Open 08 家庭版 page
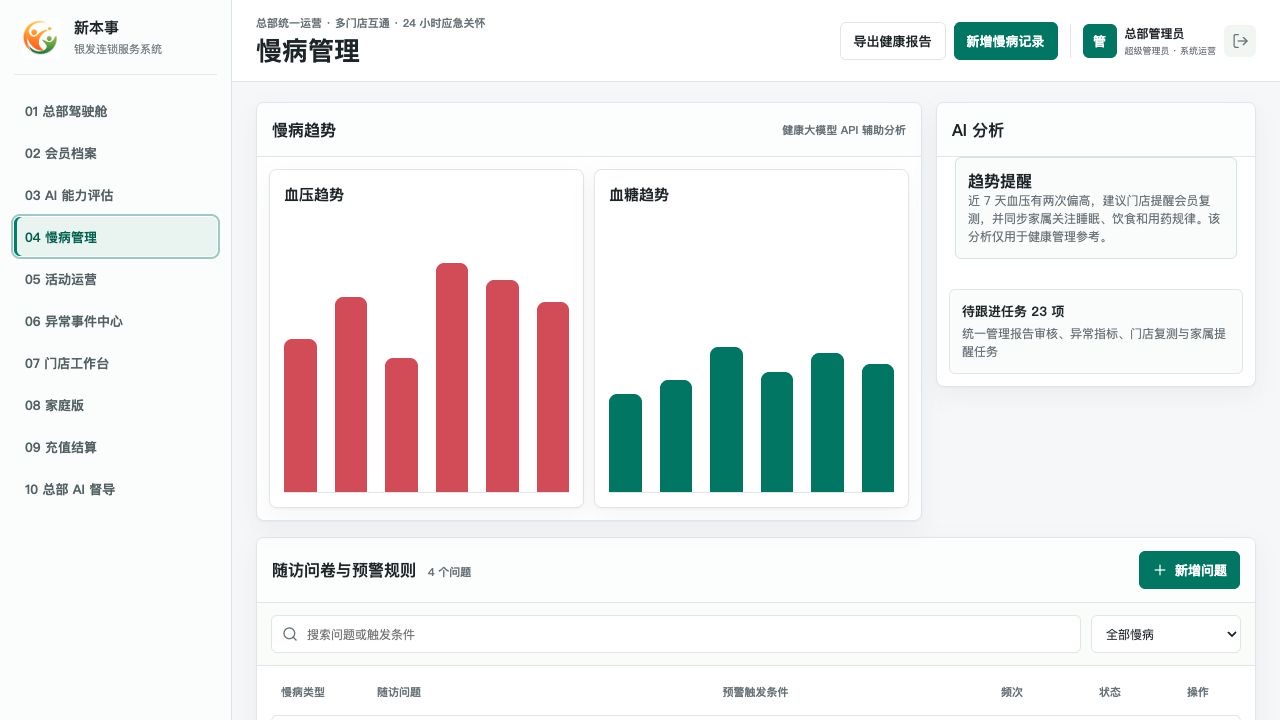Viewport: 1280px width, 720px height. coord(116,405)
